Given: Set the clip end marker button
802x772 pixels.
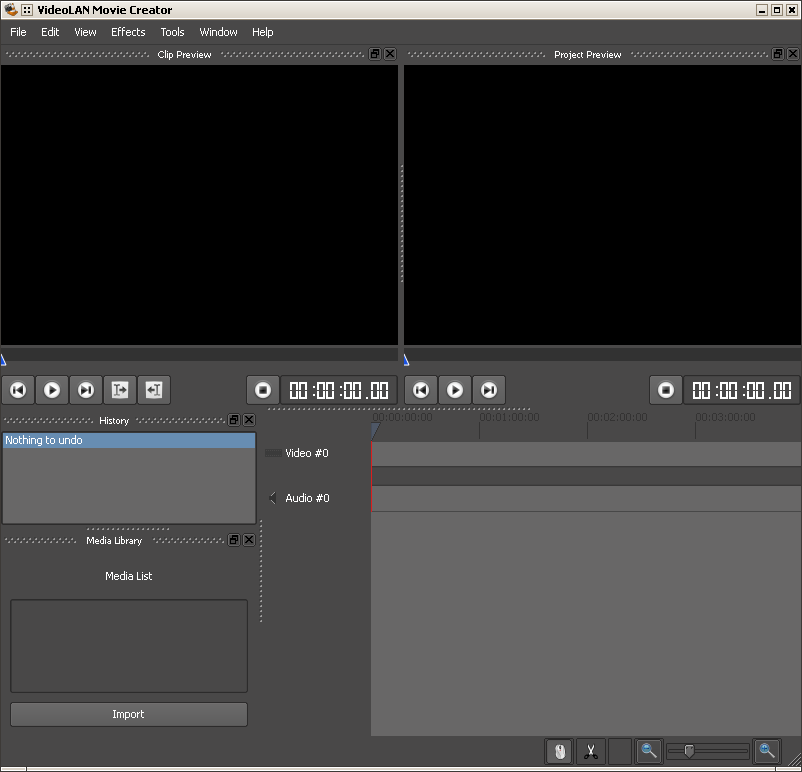Looking at the screenshot, I should (x=154, y=390).
